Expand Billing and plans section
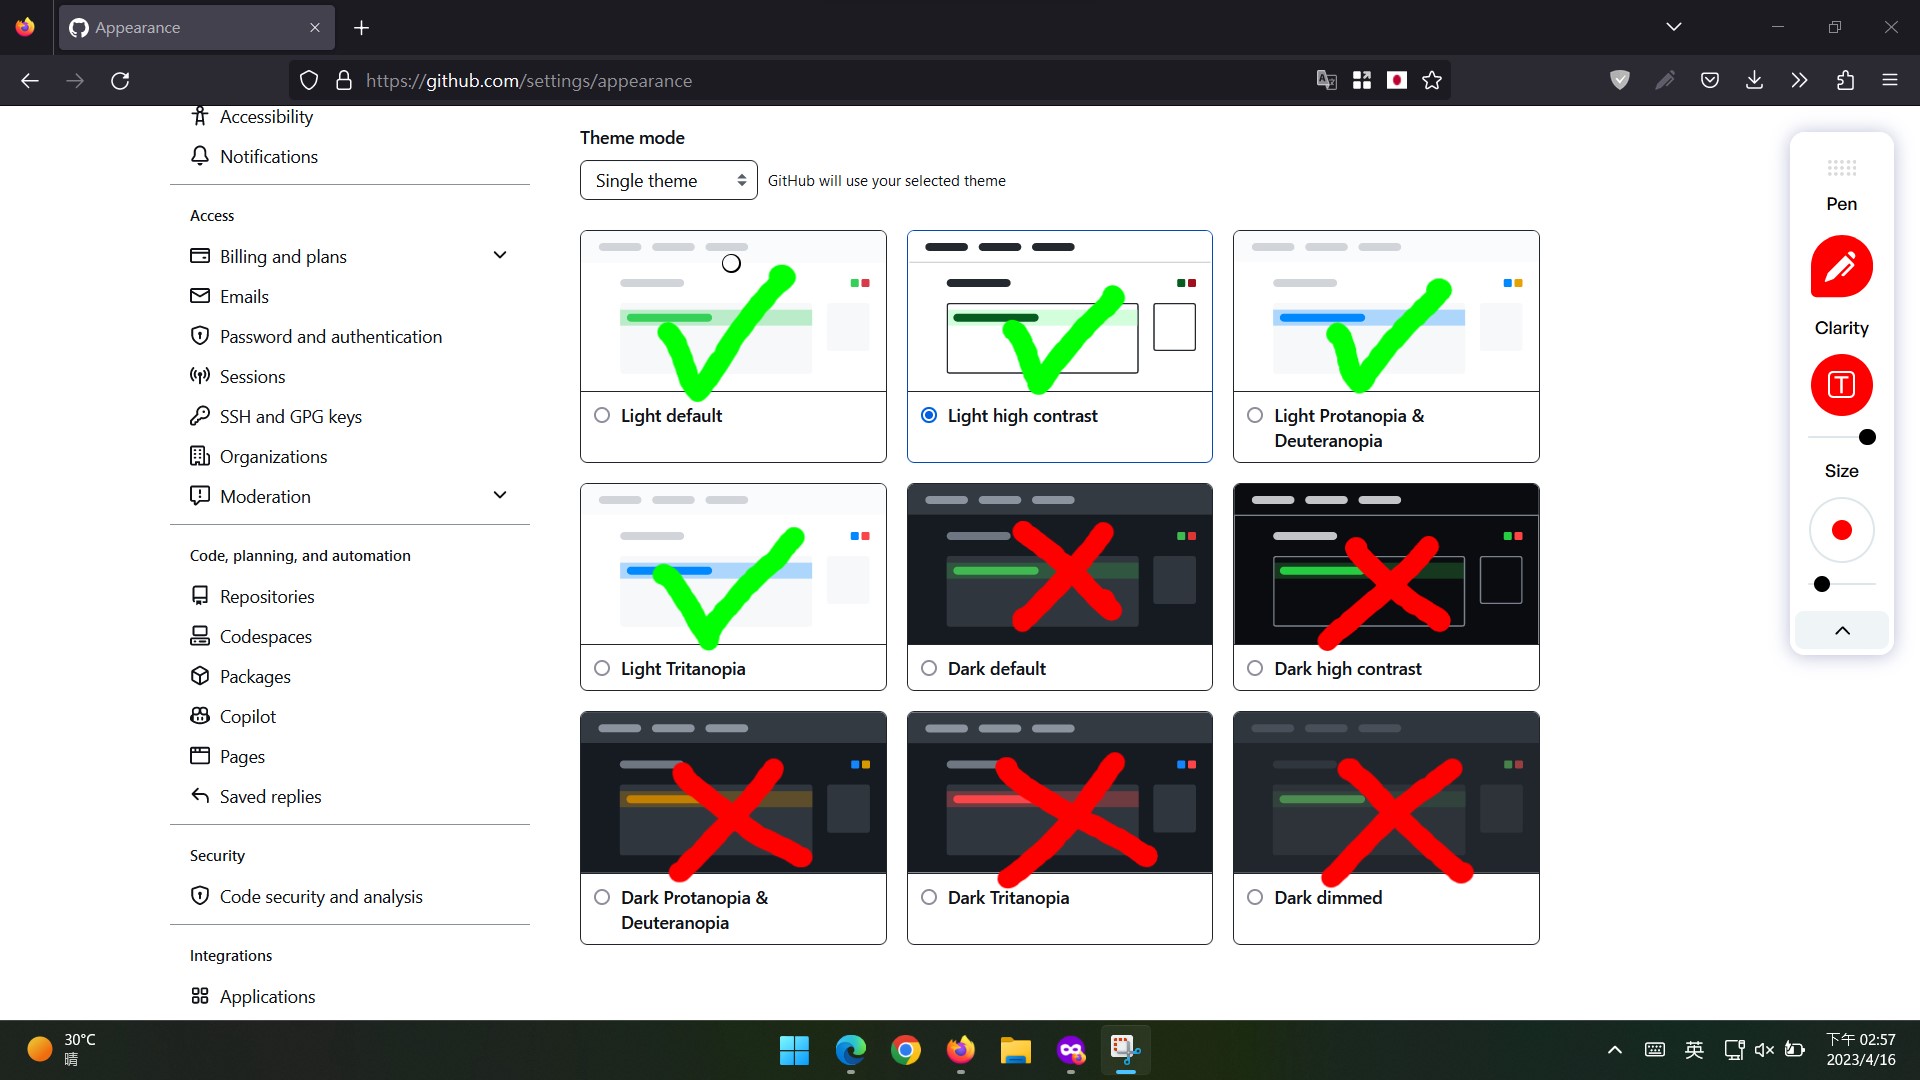Screen dimensions: 1920x1080 tap(500, 256)
